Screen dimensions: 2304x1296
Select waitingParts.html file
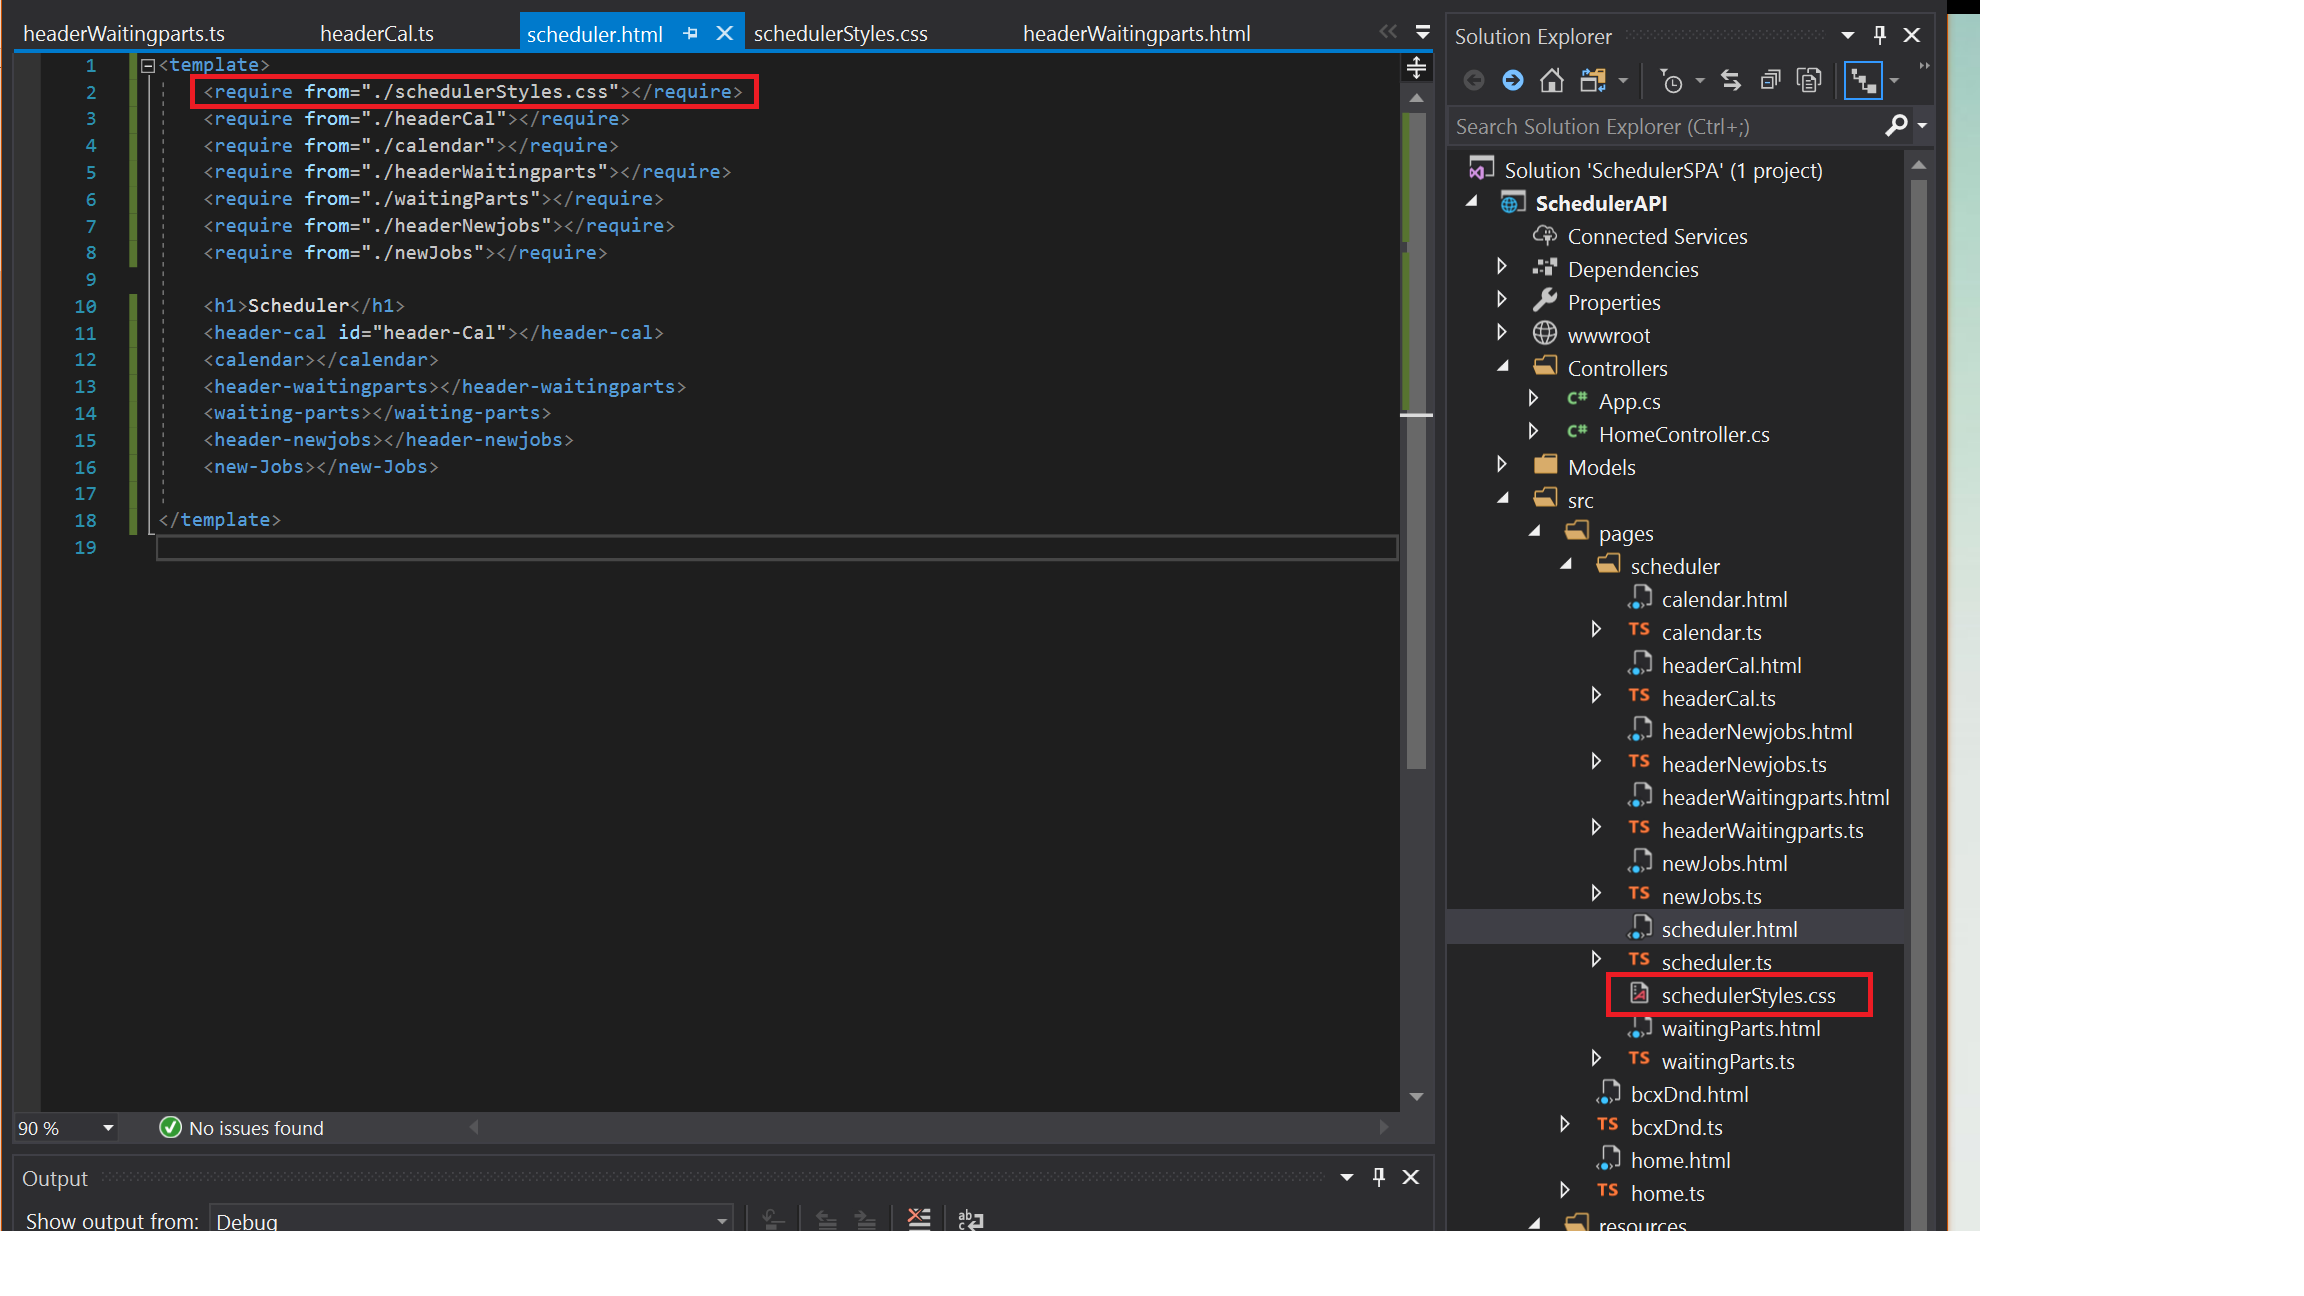click(x=1740, y=1029)
